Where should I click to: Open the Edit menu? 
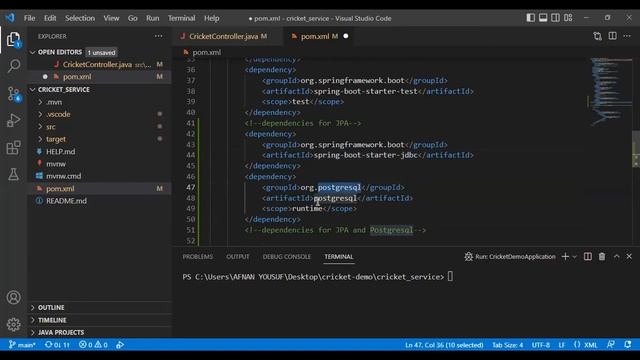coord(50,18)
